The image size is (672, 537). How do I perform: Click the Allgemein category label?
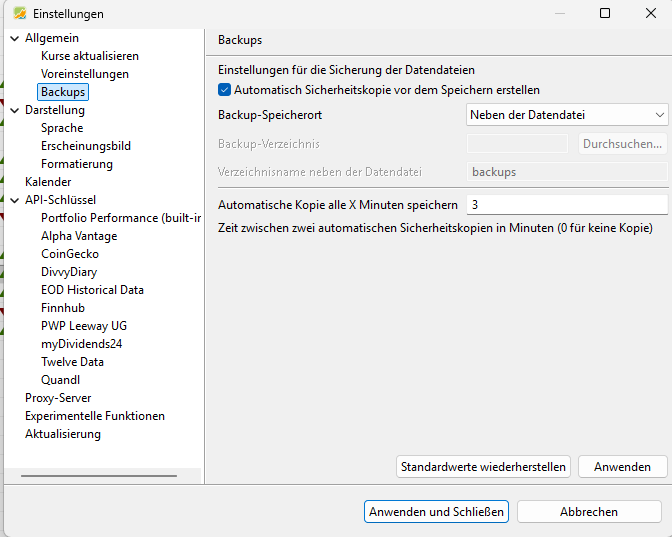(x=52, y=38)
